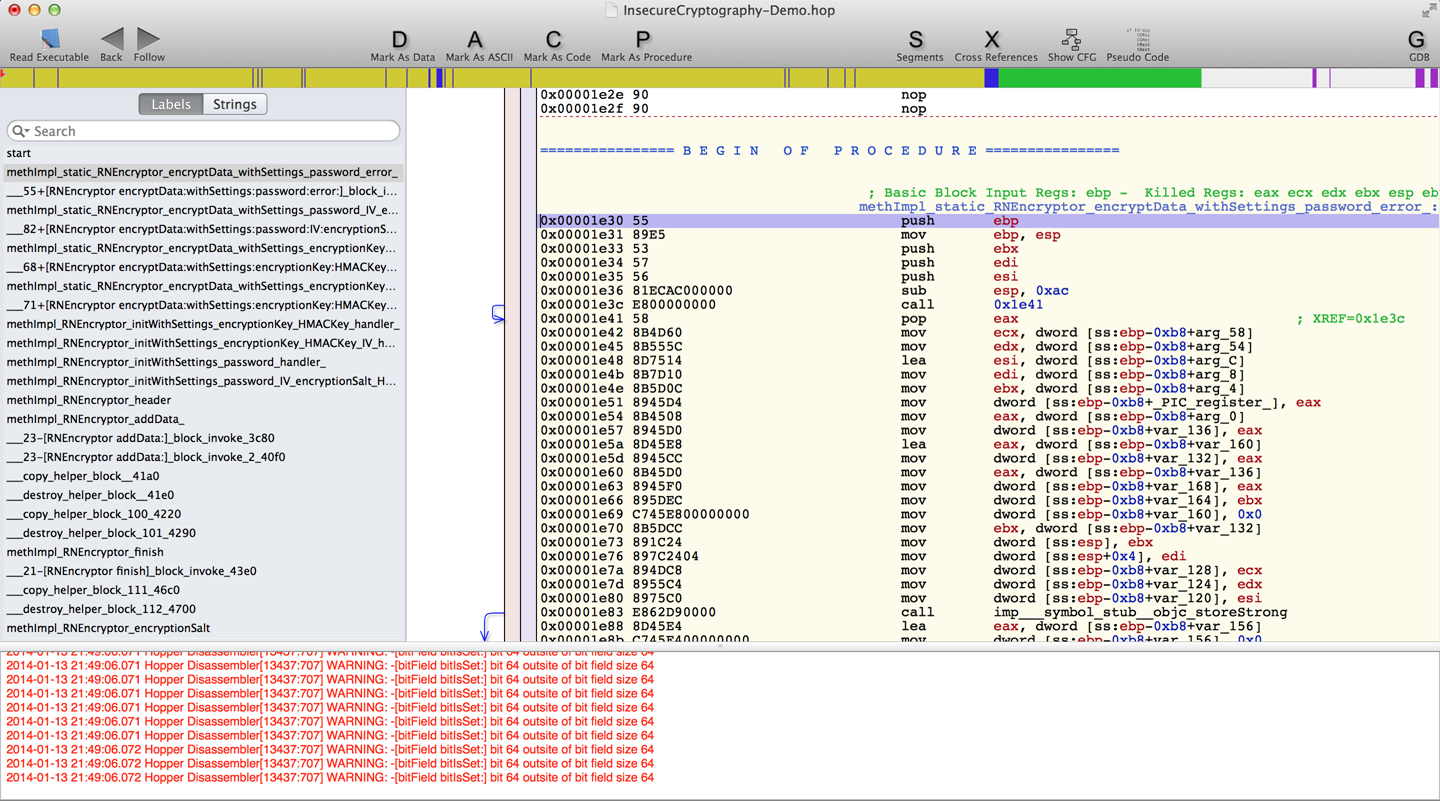Open the Show CFG graph view
The height and width of the screenshot is (801, 1440).
point(1071,40)
